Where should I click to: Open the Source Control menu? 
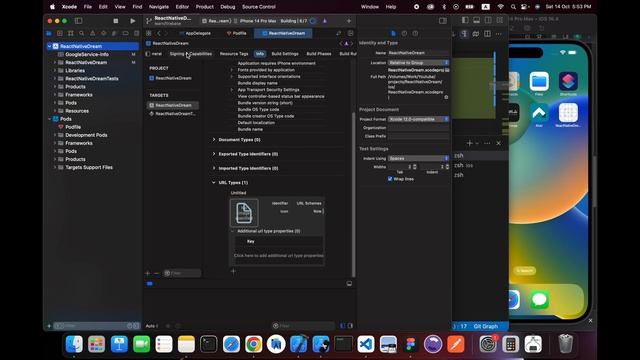point(259,7)
